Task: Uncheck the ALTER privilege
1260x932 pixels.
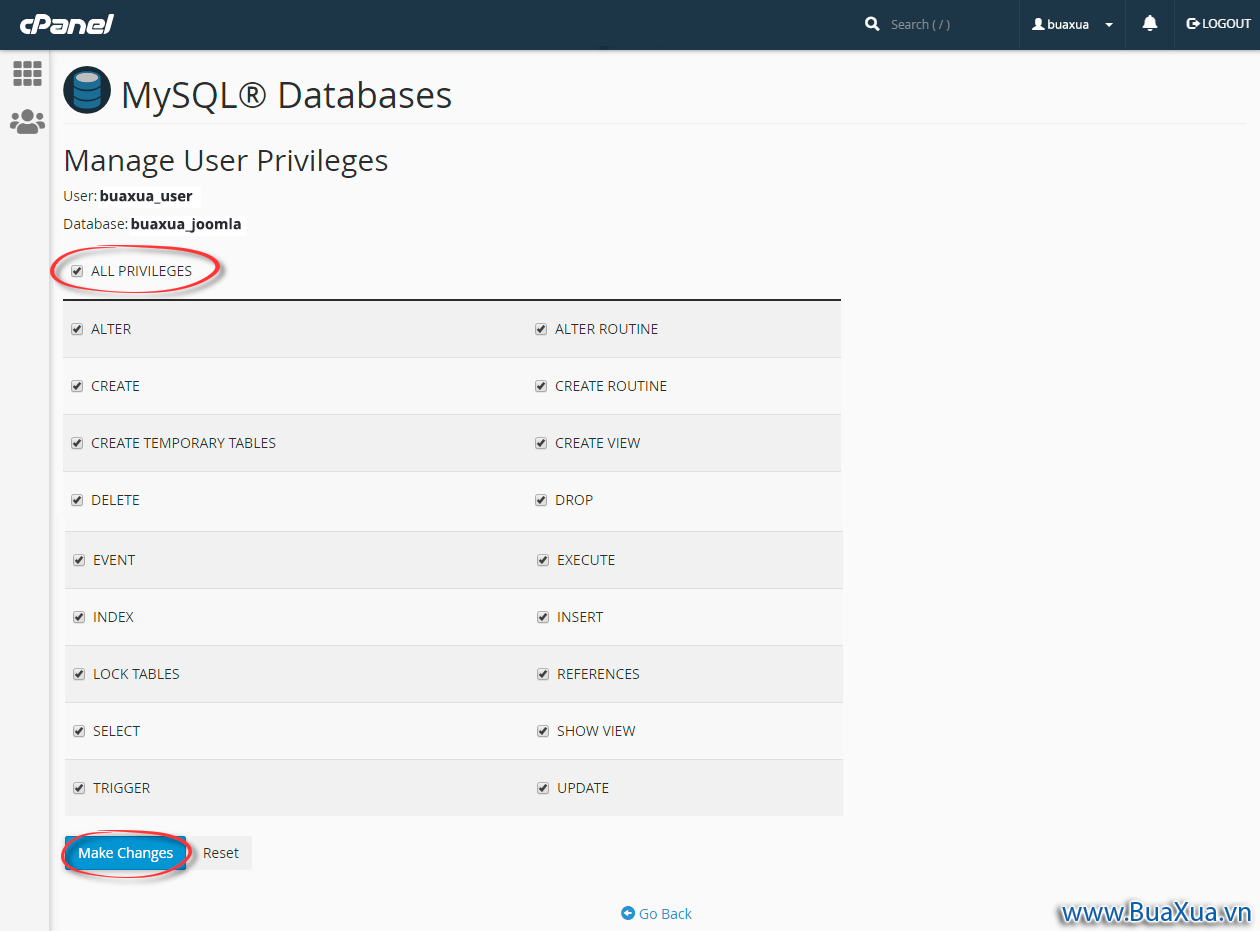Action: 77,329
